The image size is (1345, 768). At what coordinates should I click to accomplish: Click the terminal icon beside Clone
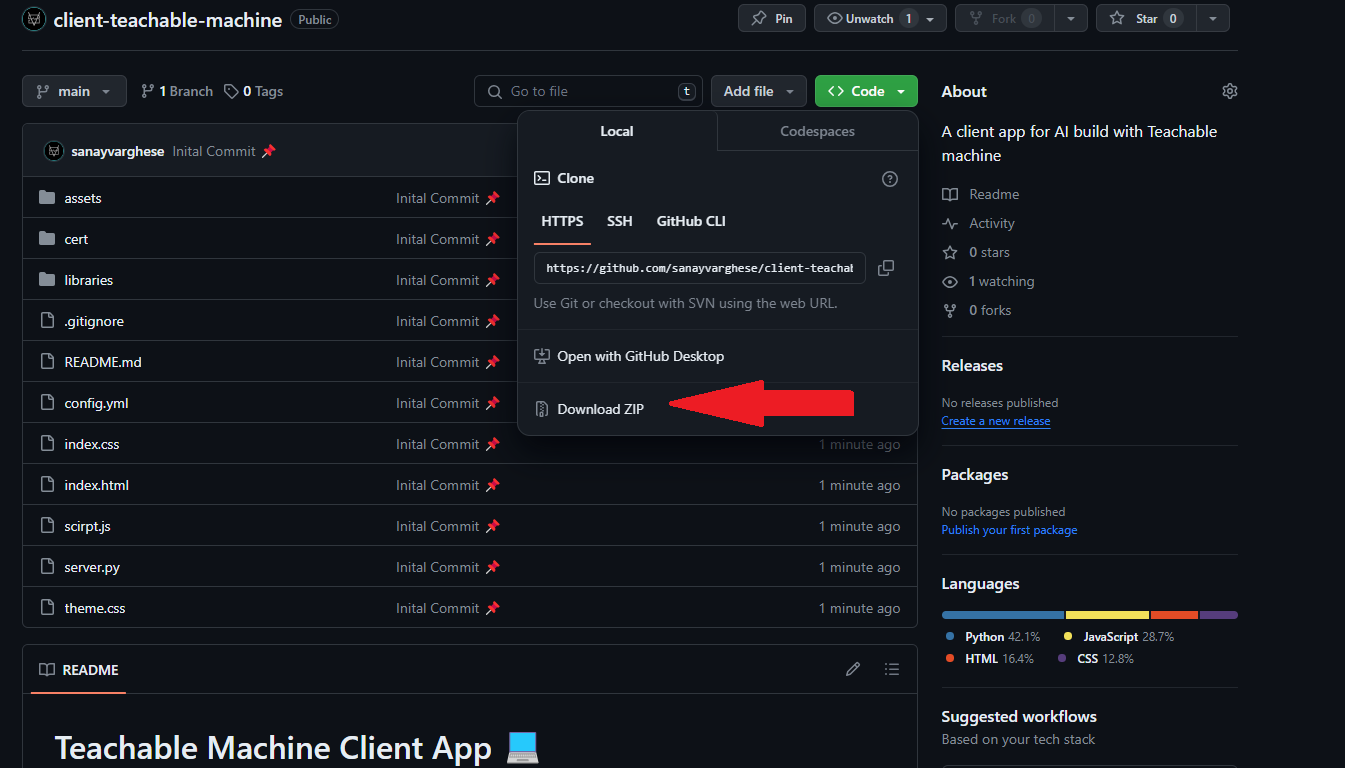click(x=542, y=178)
